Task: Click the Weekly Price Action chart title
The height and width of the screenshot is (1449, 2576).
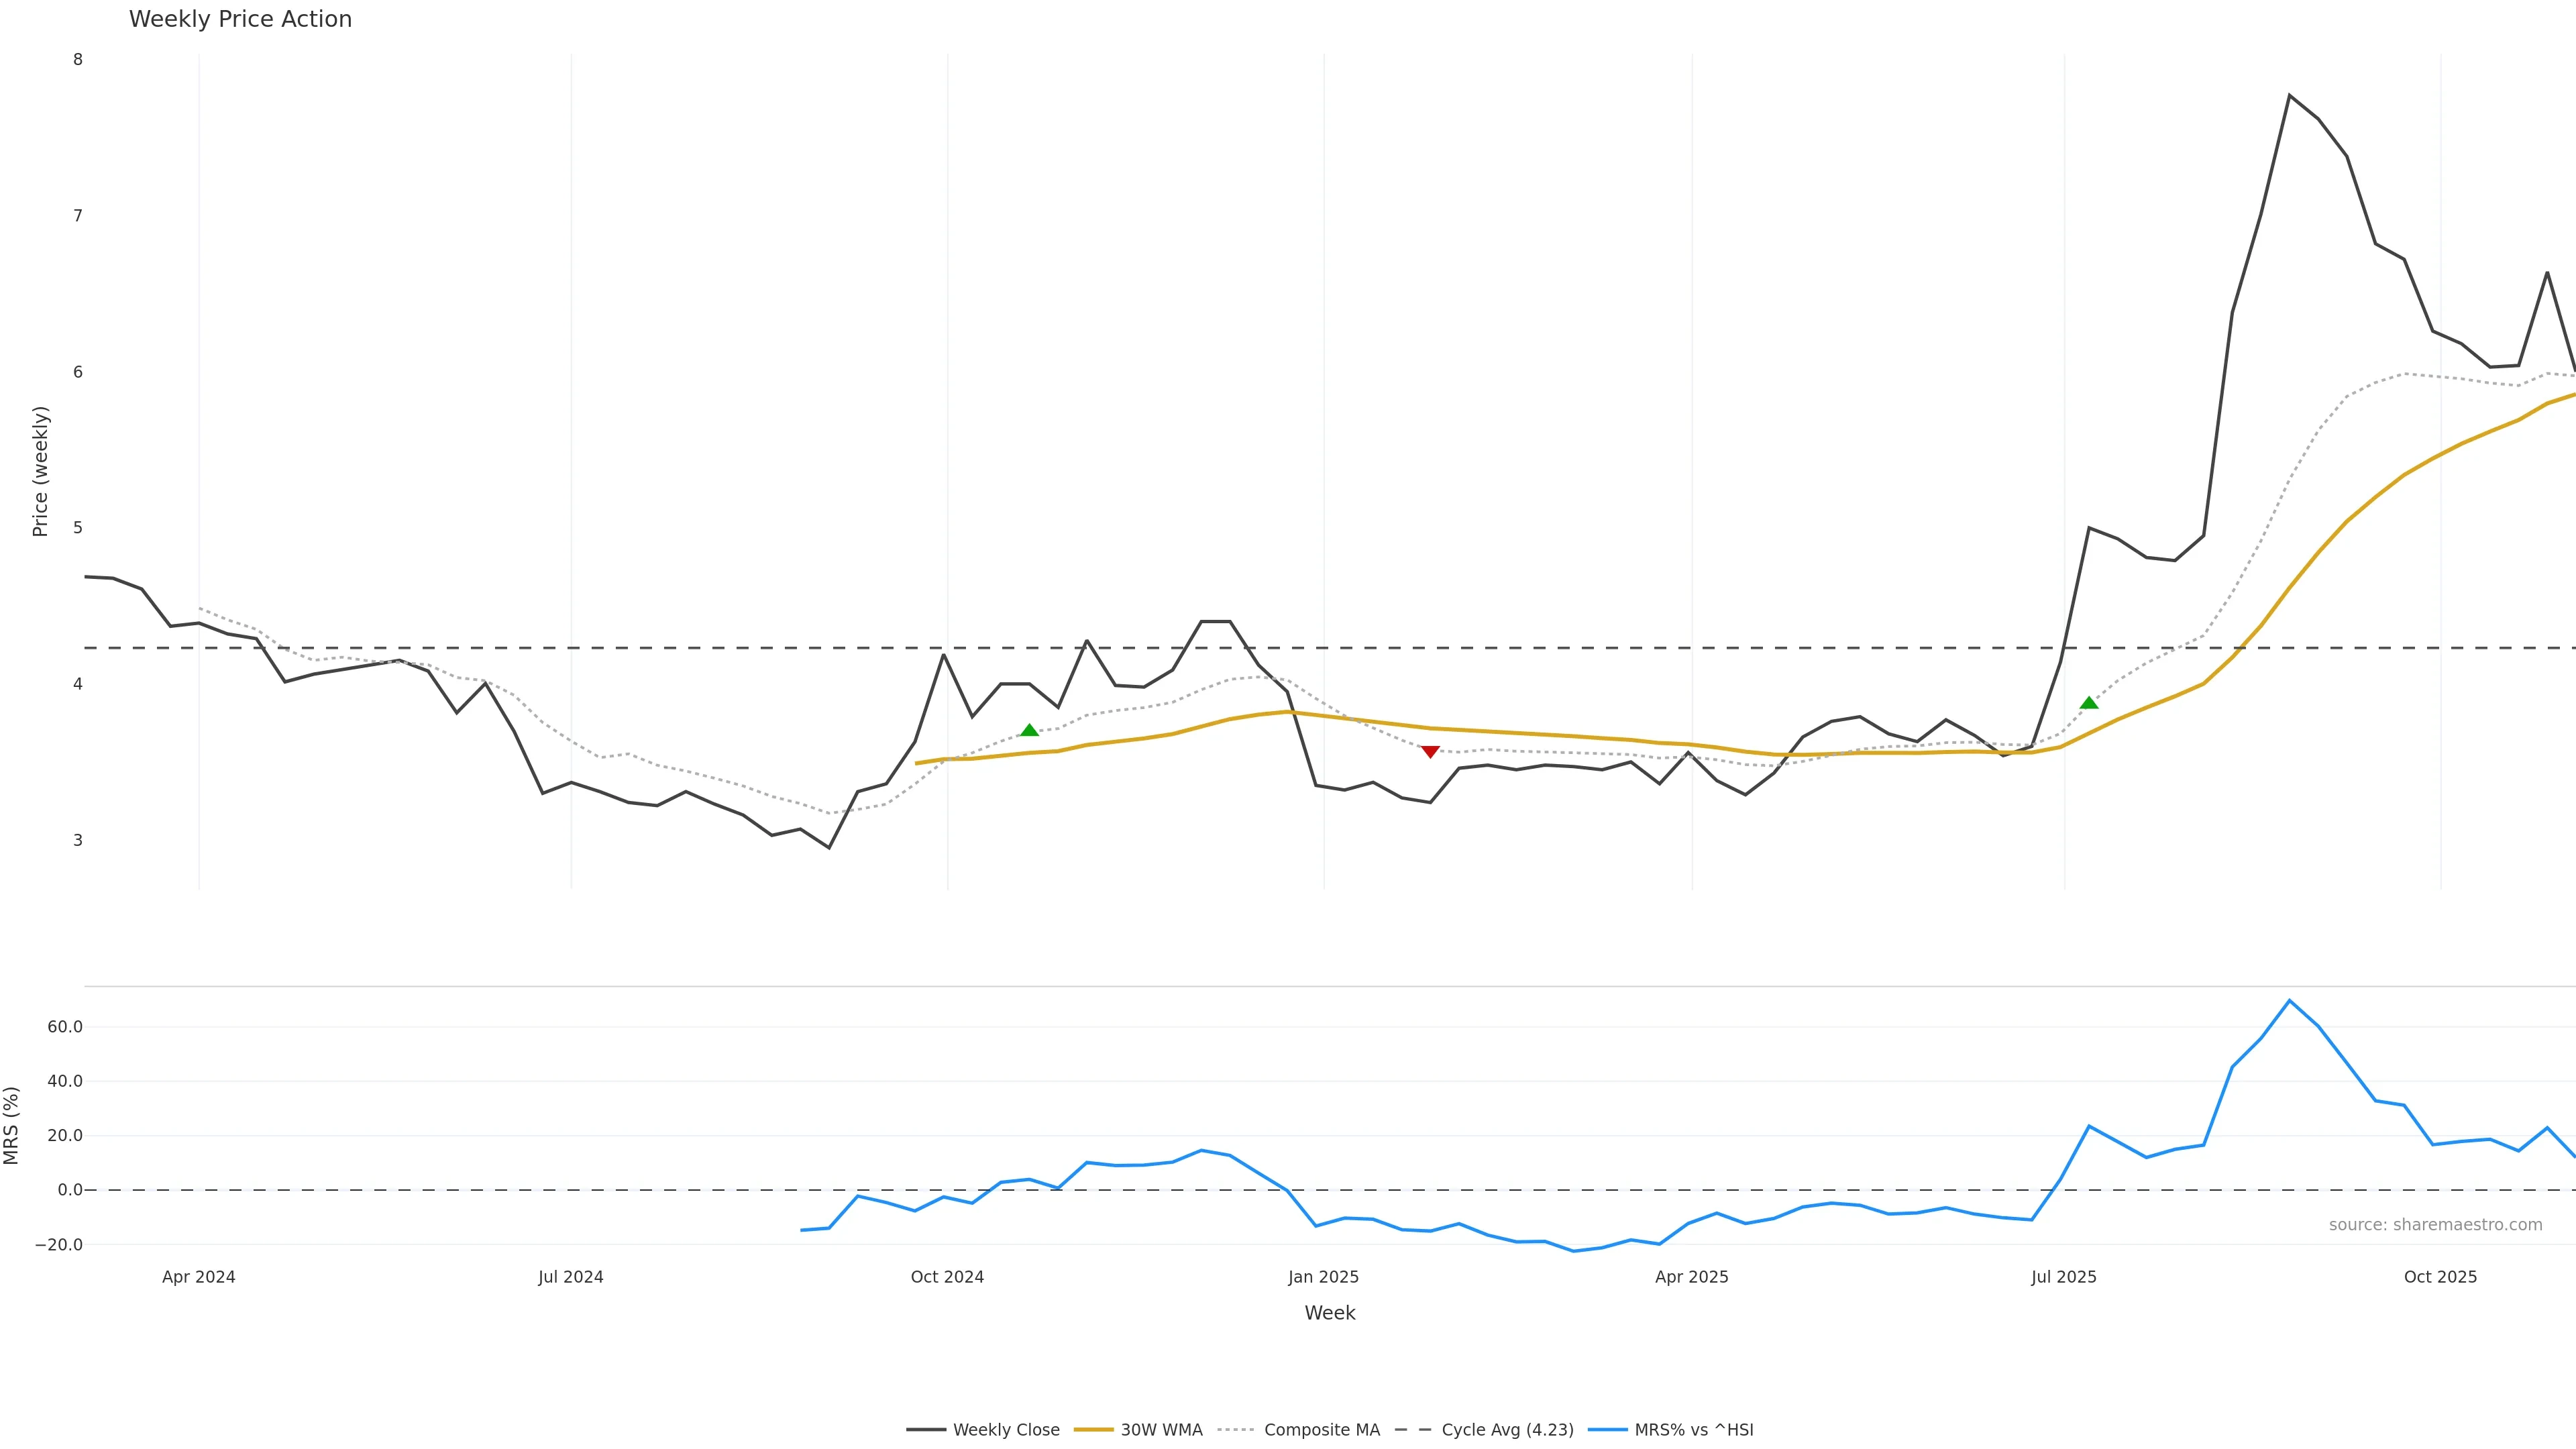Action: (x=240, y=19)
